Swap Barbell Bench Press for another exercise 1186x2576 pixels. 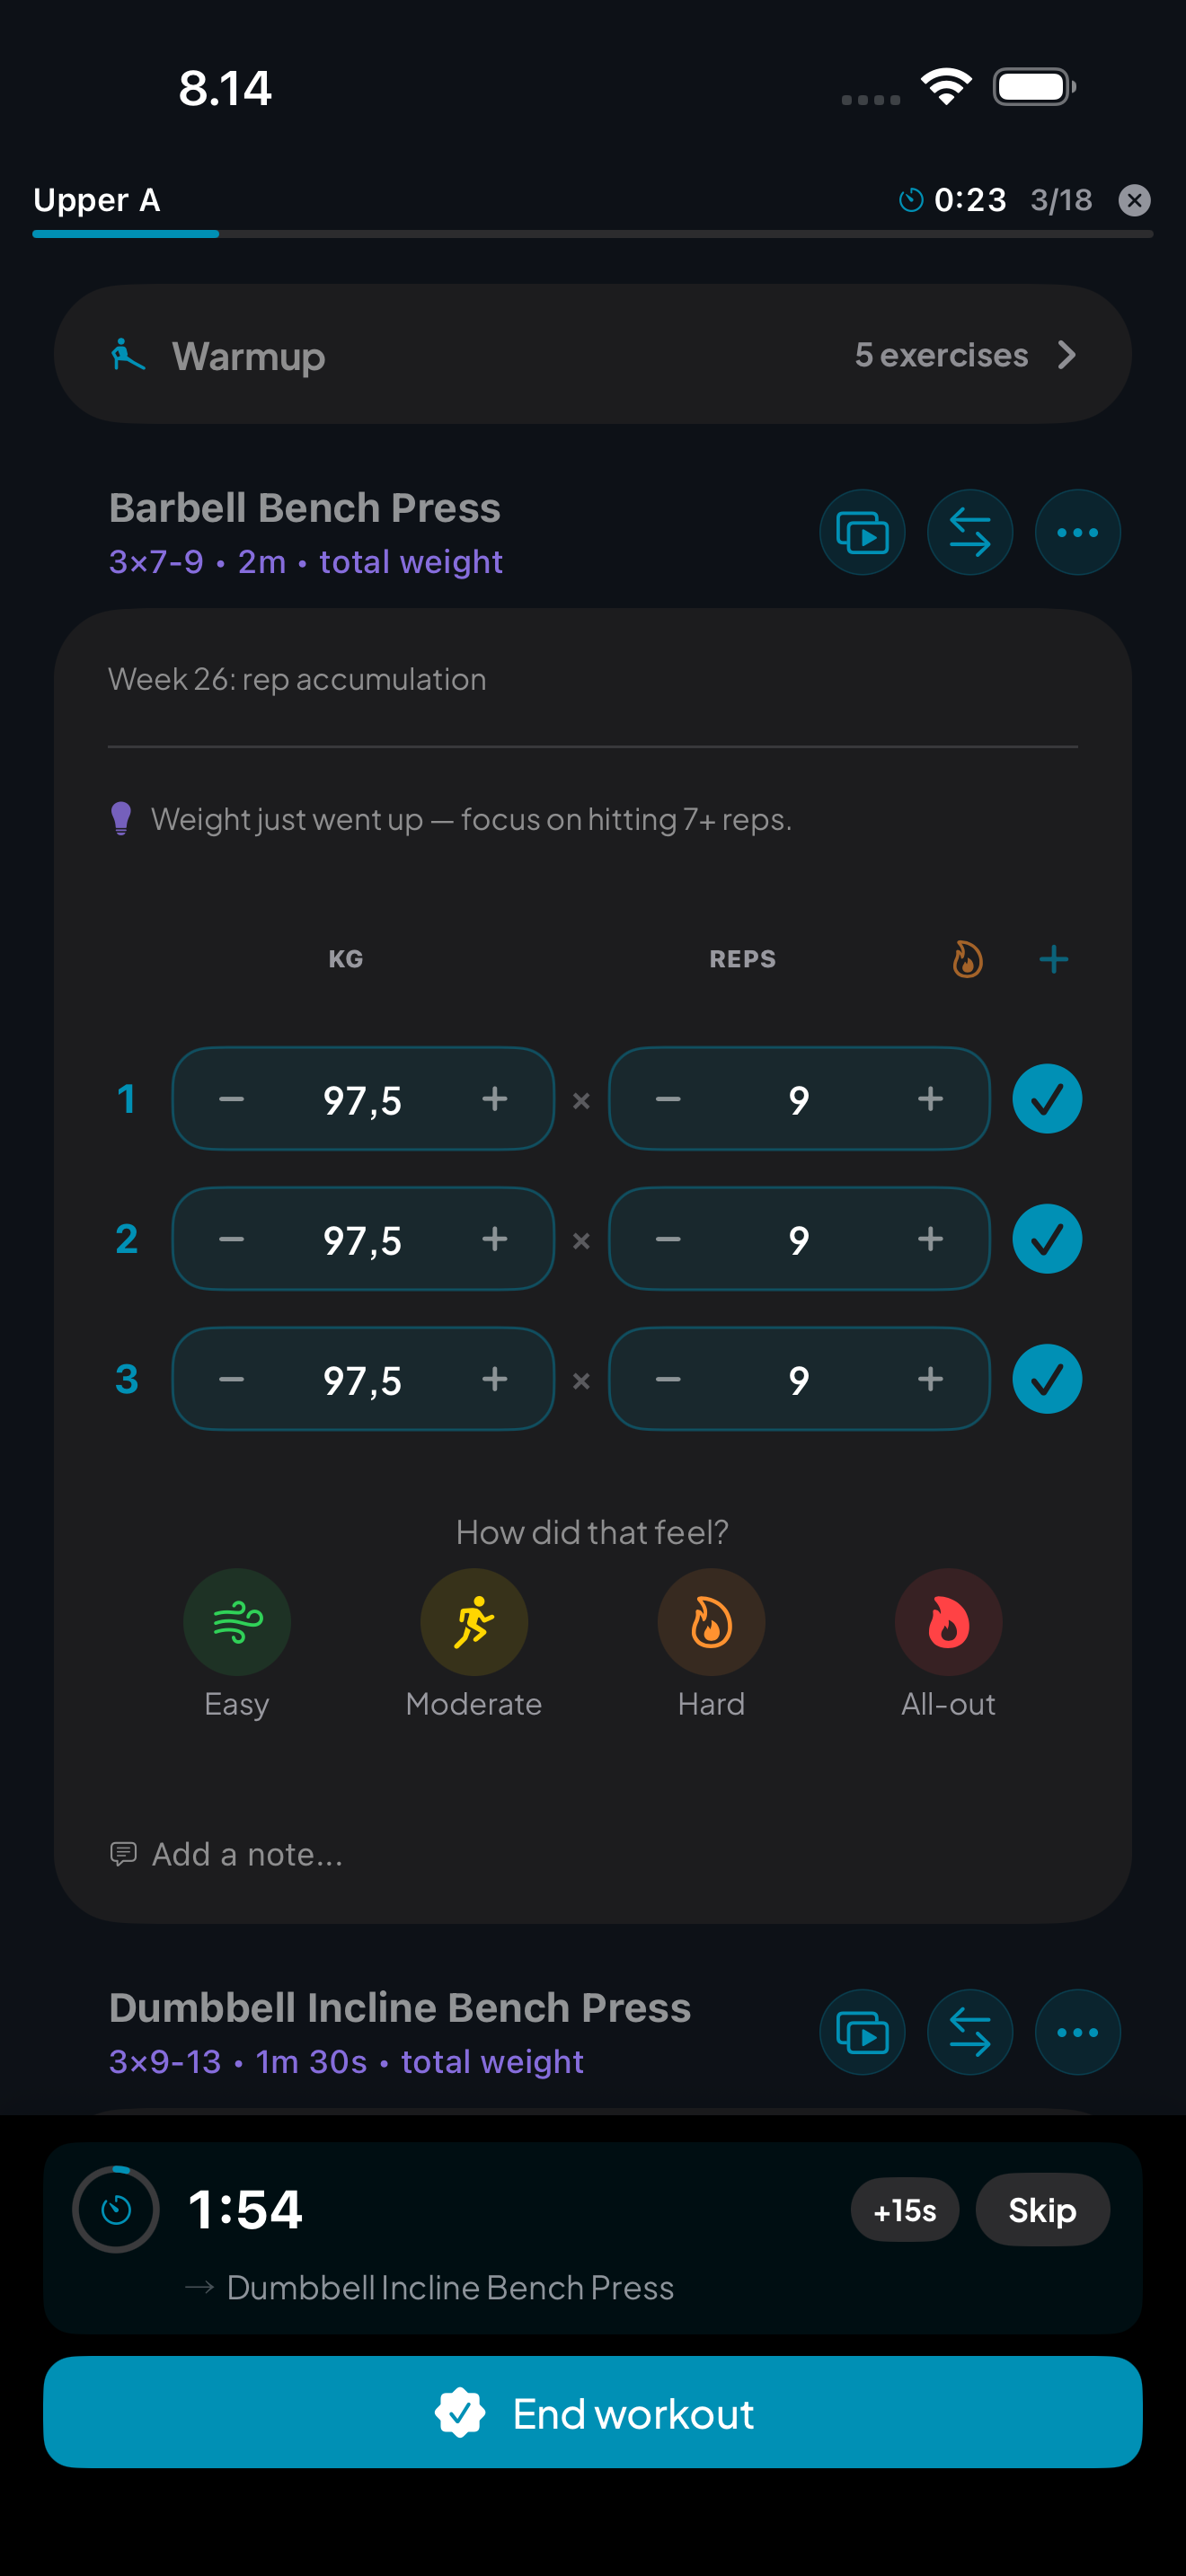click(969, 532)
